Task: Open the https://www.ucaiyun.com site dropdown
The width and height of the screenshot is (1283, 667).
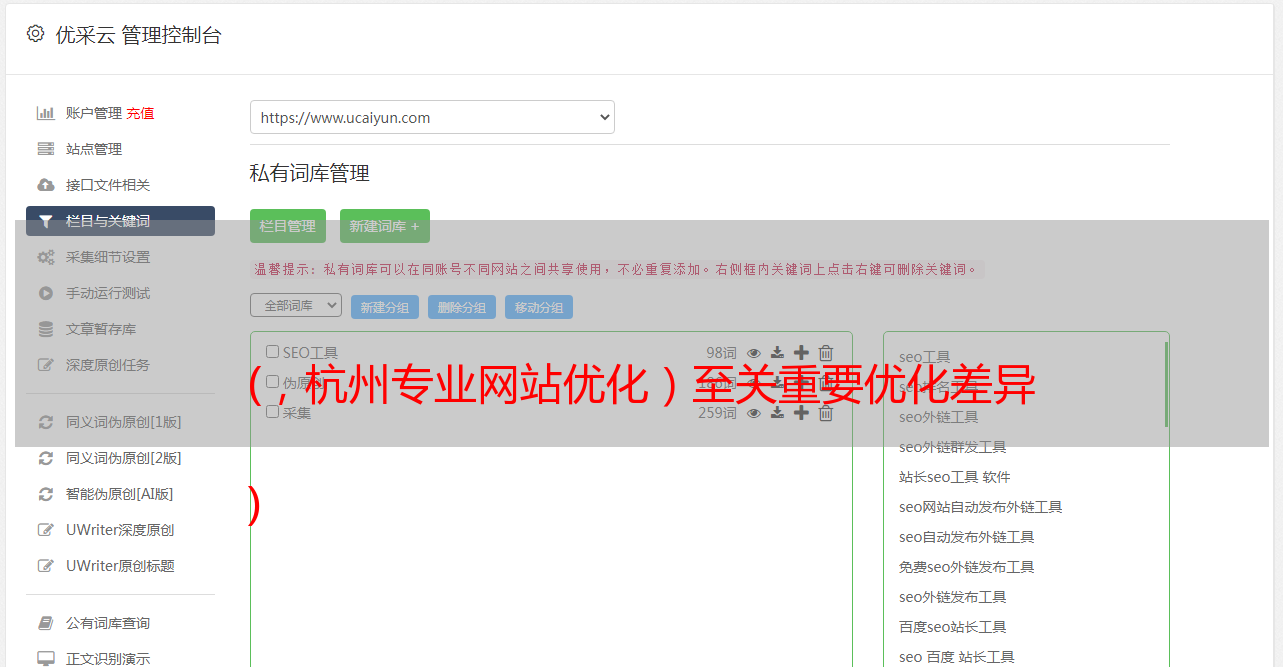Action: [x=432, y=117]
